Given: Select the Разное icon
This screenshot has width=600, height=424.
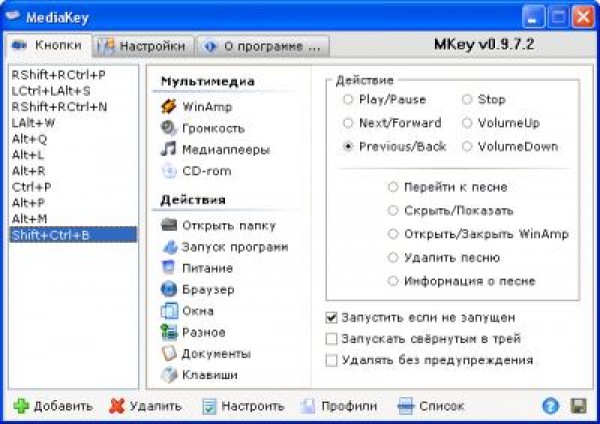Looking at the screenshot, I should [169, 332].
